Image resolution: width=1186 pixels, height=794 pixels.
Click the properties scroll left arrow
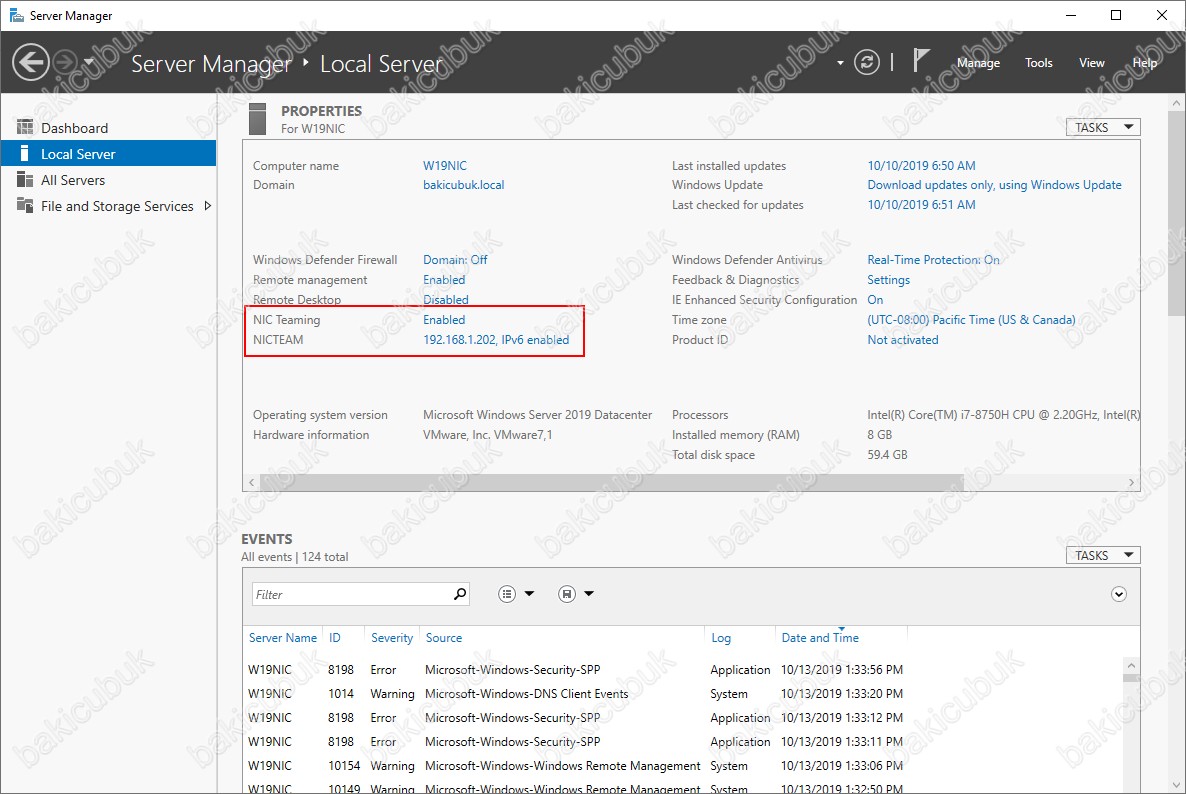pos(252,482)
